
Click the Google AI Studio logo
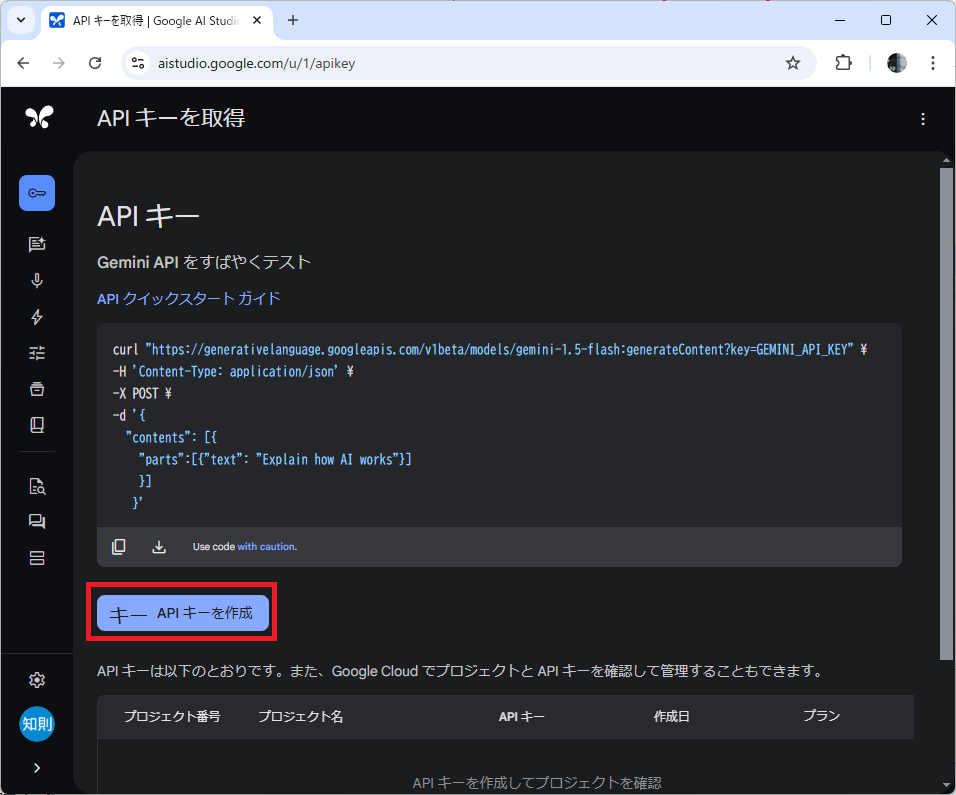click(39, 117)
